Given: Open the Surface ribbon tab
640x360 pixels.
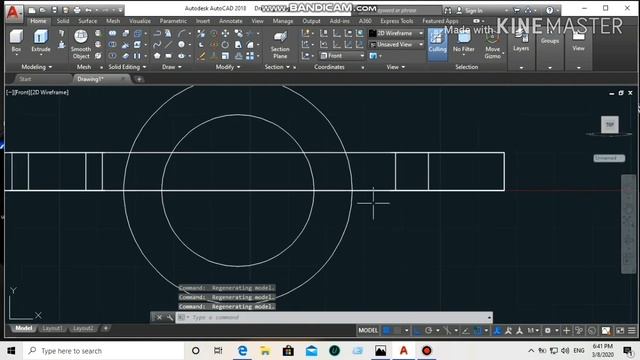Looking at the screenshot, I should (x=87, y=21).
